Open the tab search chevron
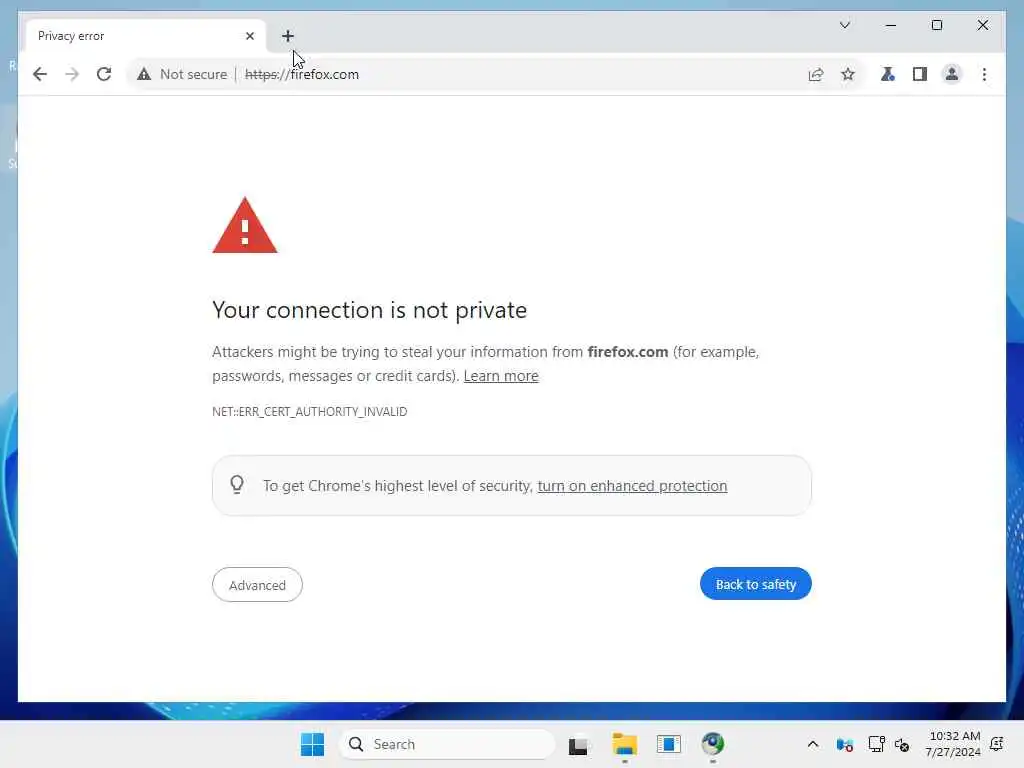 pyautogui.click(x=844, y=25)
